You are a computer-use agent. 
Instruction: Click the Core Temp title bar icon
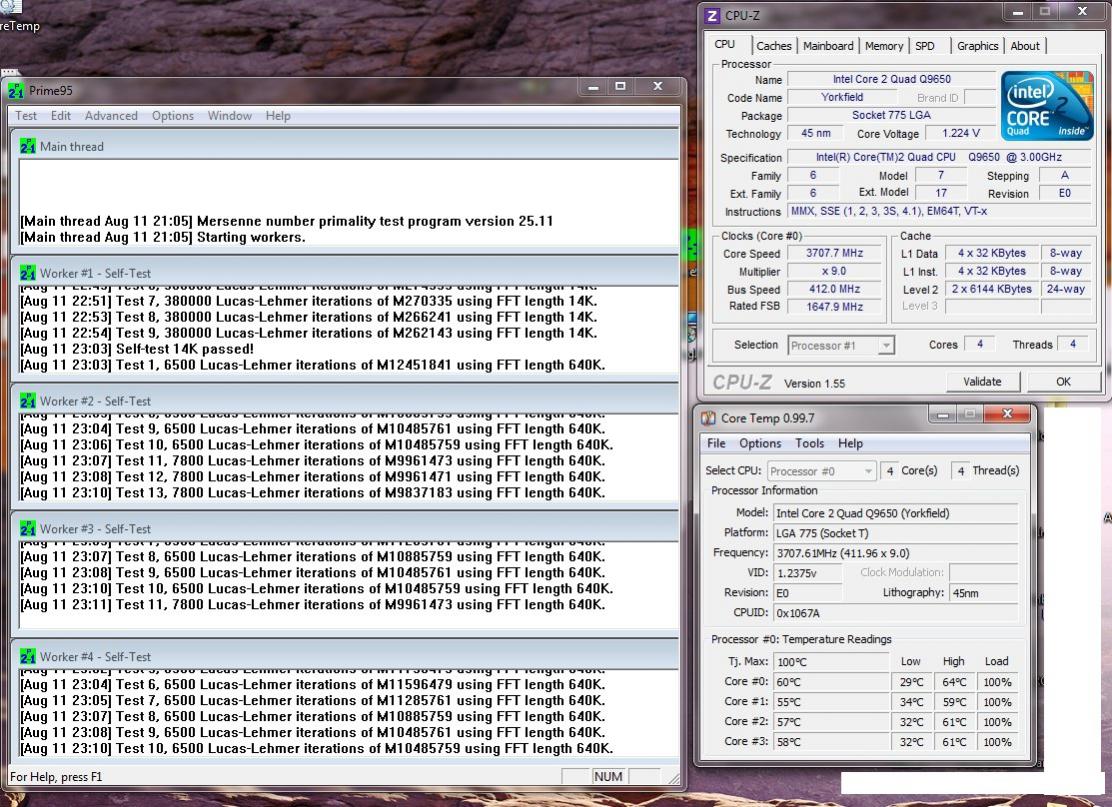pyautogui.click(x=708, y=418)
